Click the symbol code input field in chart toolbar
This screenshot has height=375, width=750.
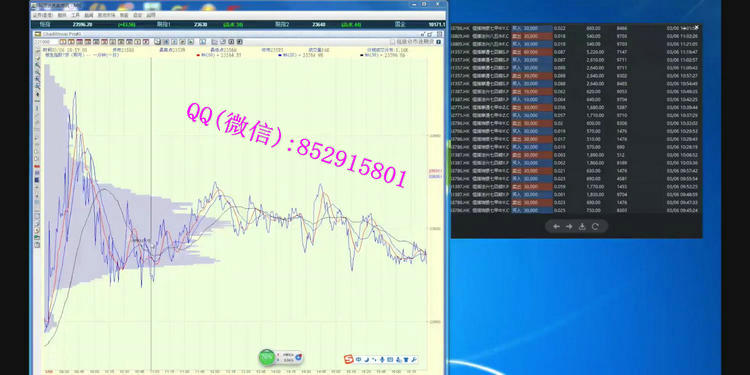coord(46,42)
